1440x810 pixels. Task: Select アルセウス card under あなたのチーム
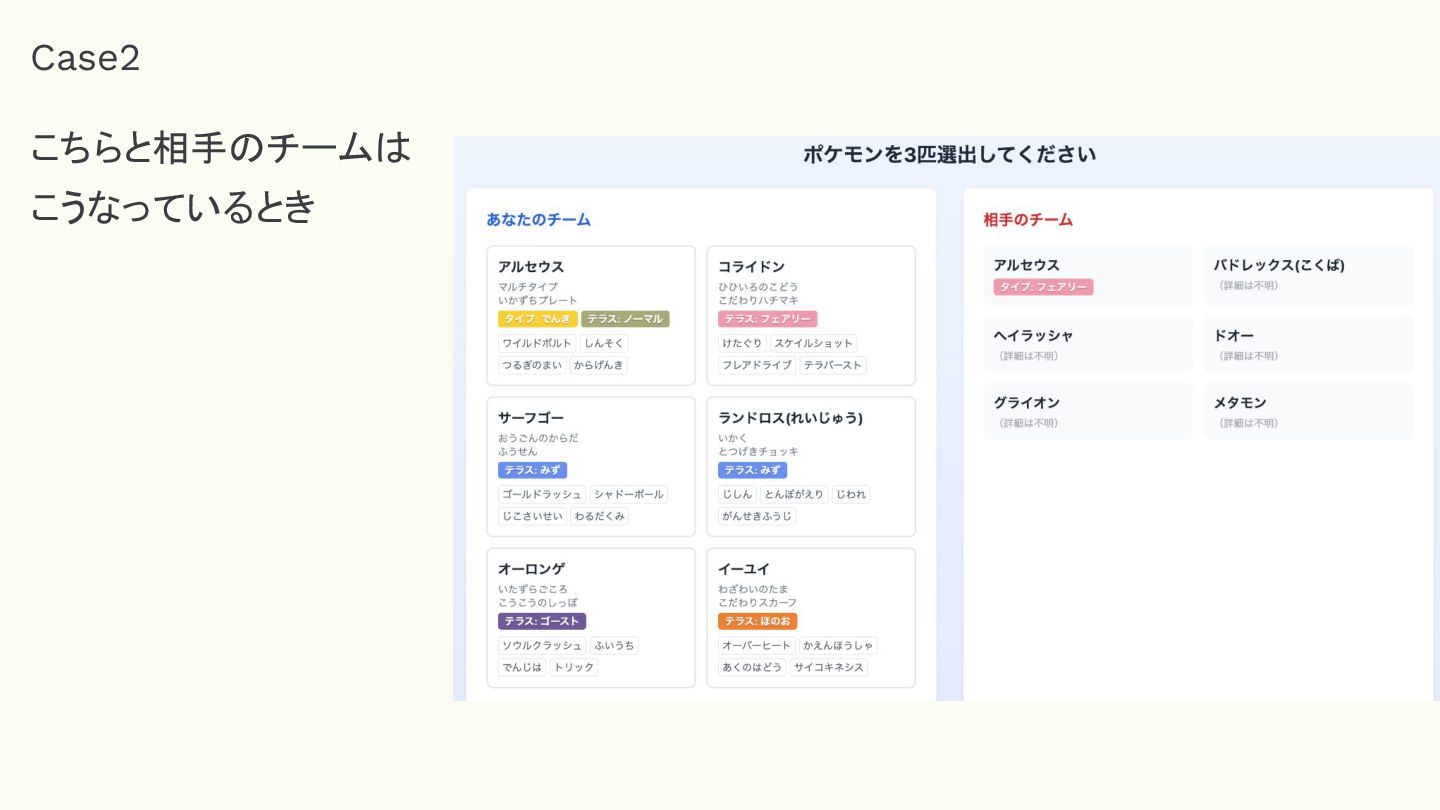pos(591,315)
